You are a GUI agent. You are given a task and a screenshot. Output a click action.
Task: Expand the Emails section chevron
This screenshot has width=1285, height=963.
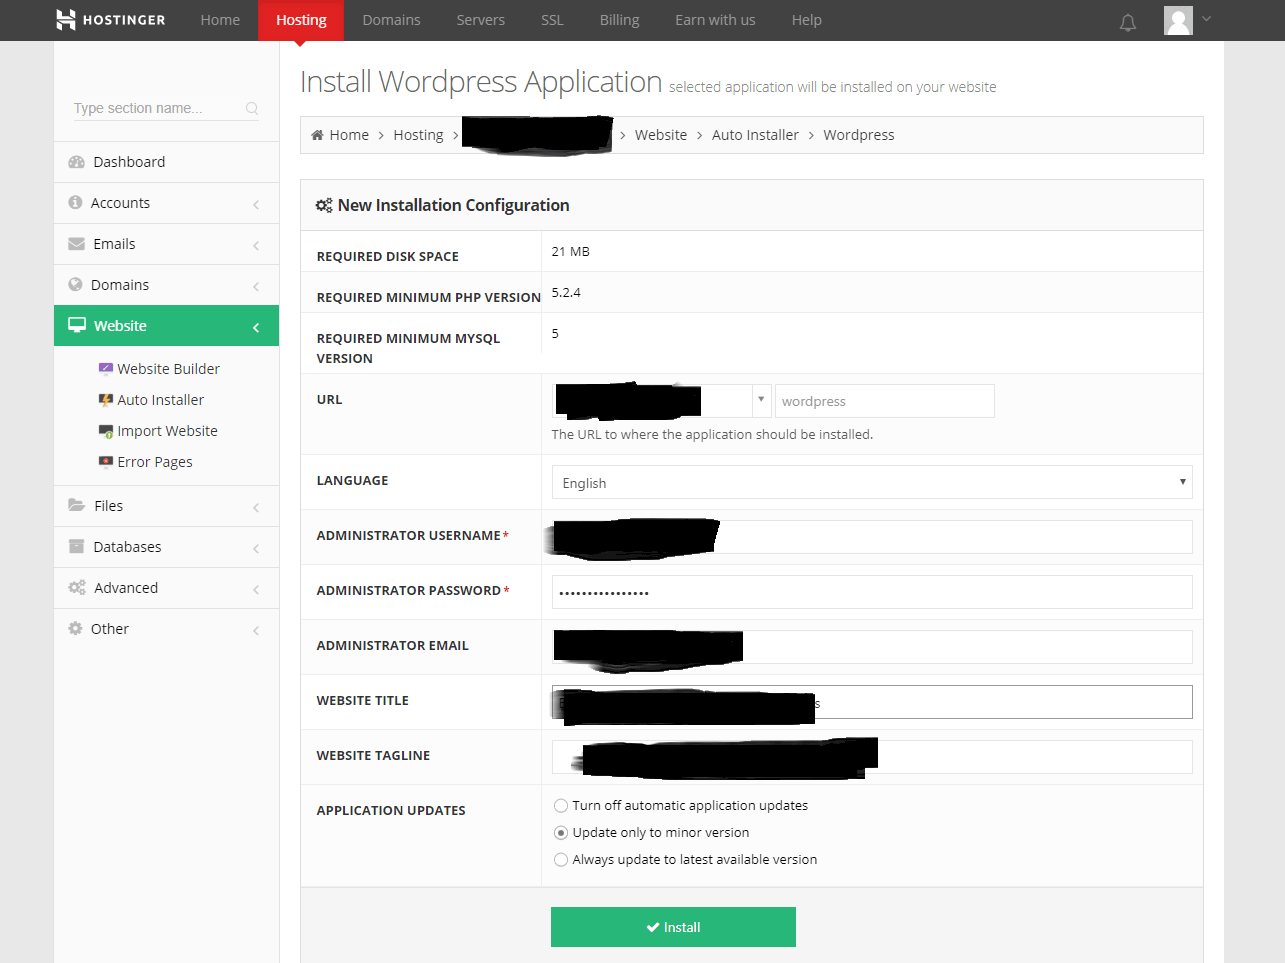point(256,245)
